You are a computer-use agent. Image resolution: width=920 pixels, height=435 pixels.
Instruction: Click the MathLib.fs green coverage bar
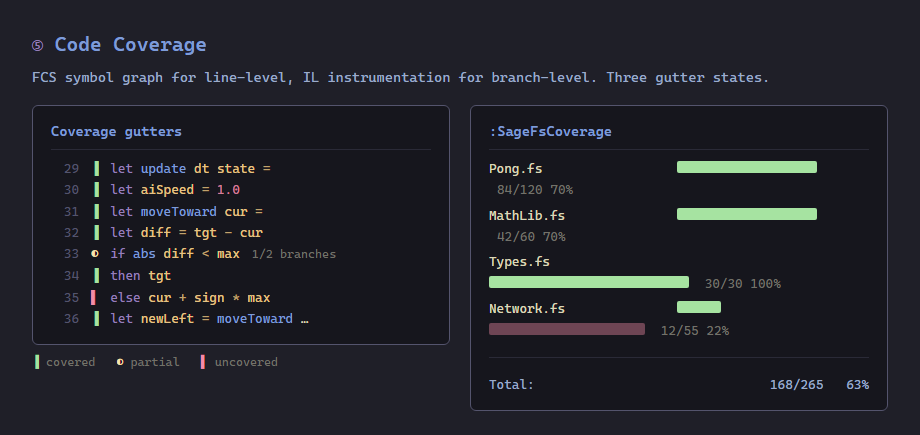[747, 214]
